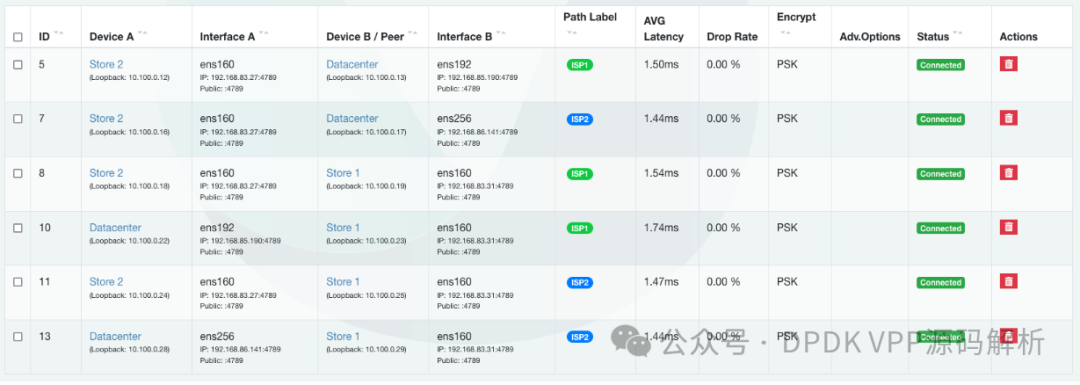
Task: Click the trash icon for ID 8
Action: tap(1008, 172)
